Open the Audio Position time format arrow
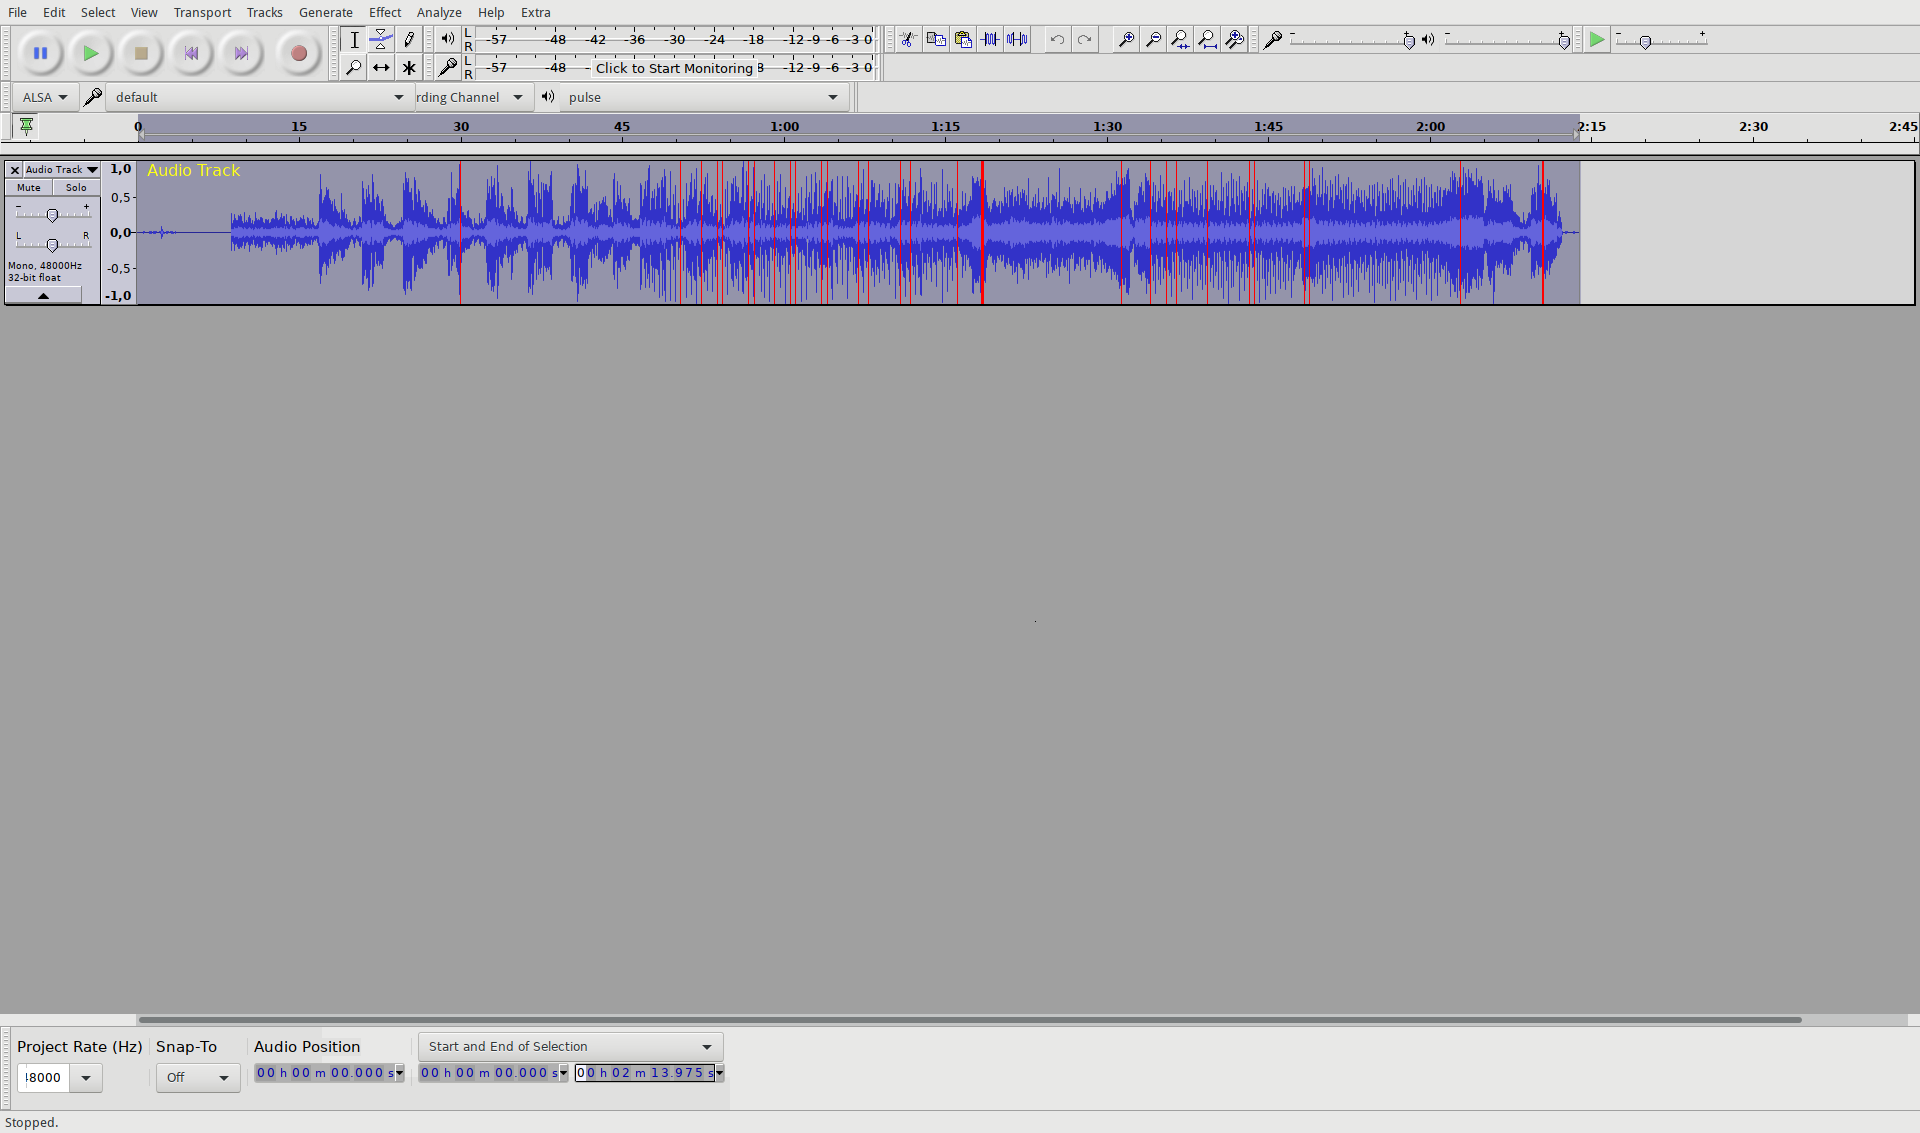This screenshot has height=1133, width=1920. click(x=400, y=1073)
